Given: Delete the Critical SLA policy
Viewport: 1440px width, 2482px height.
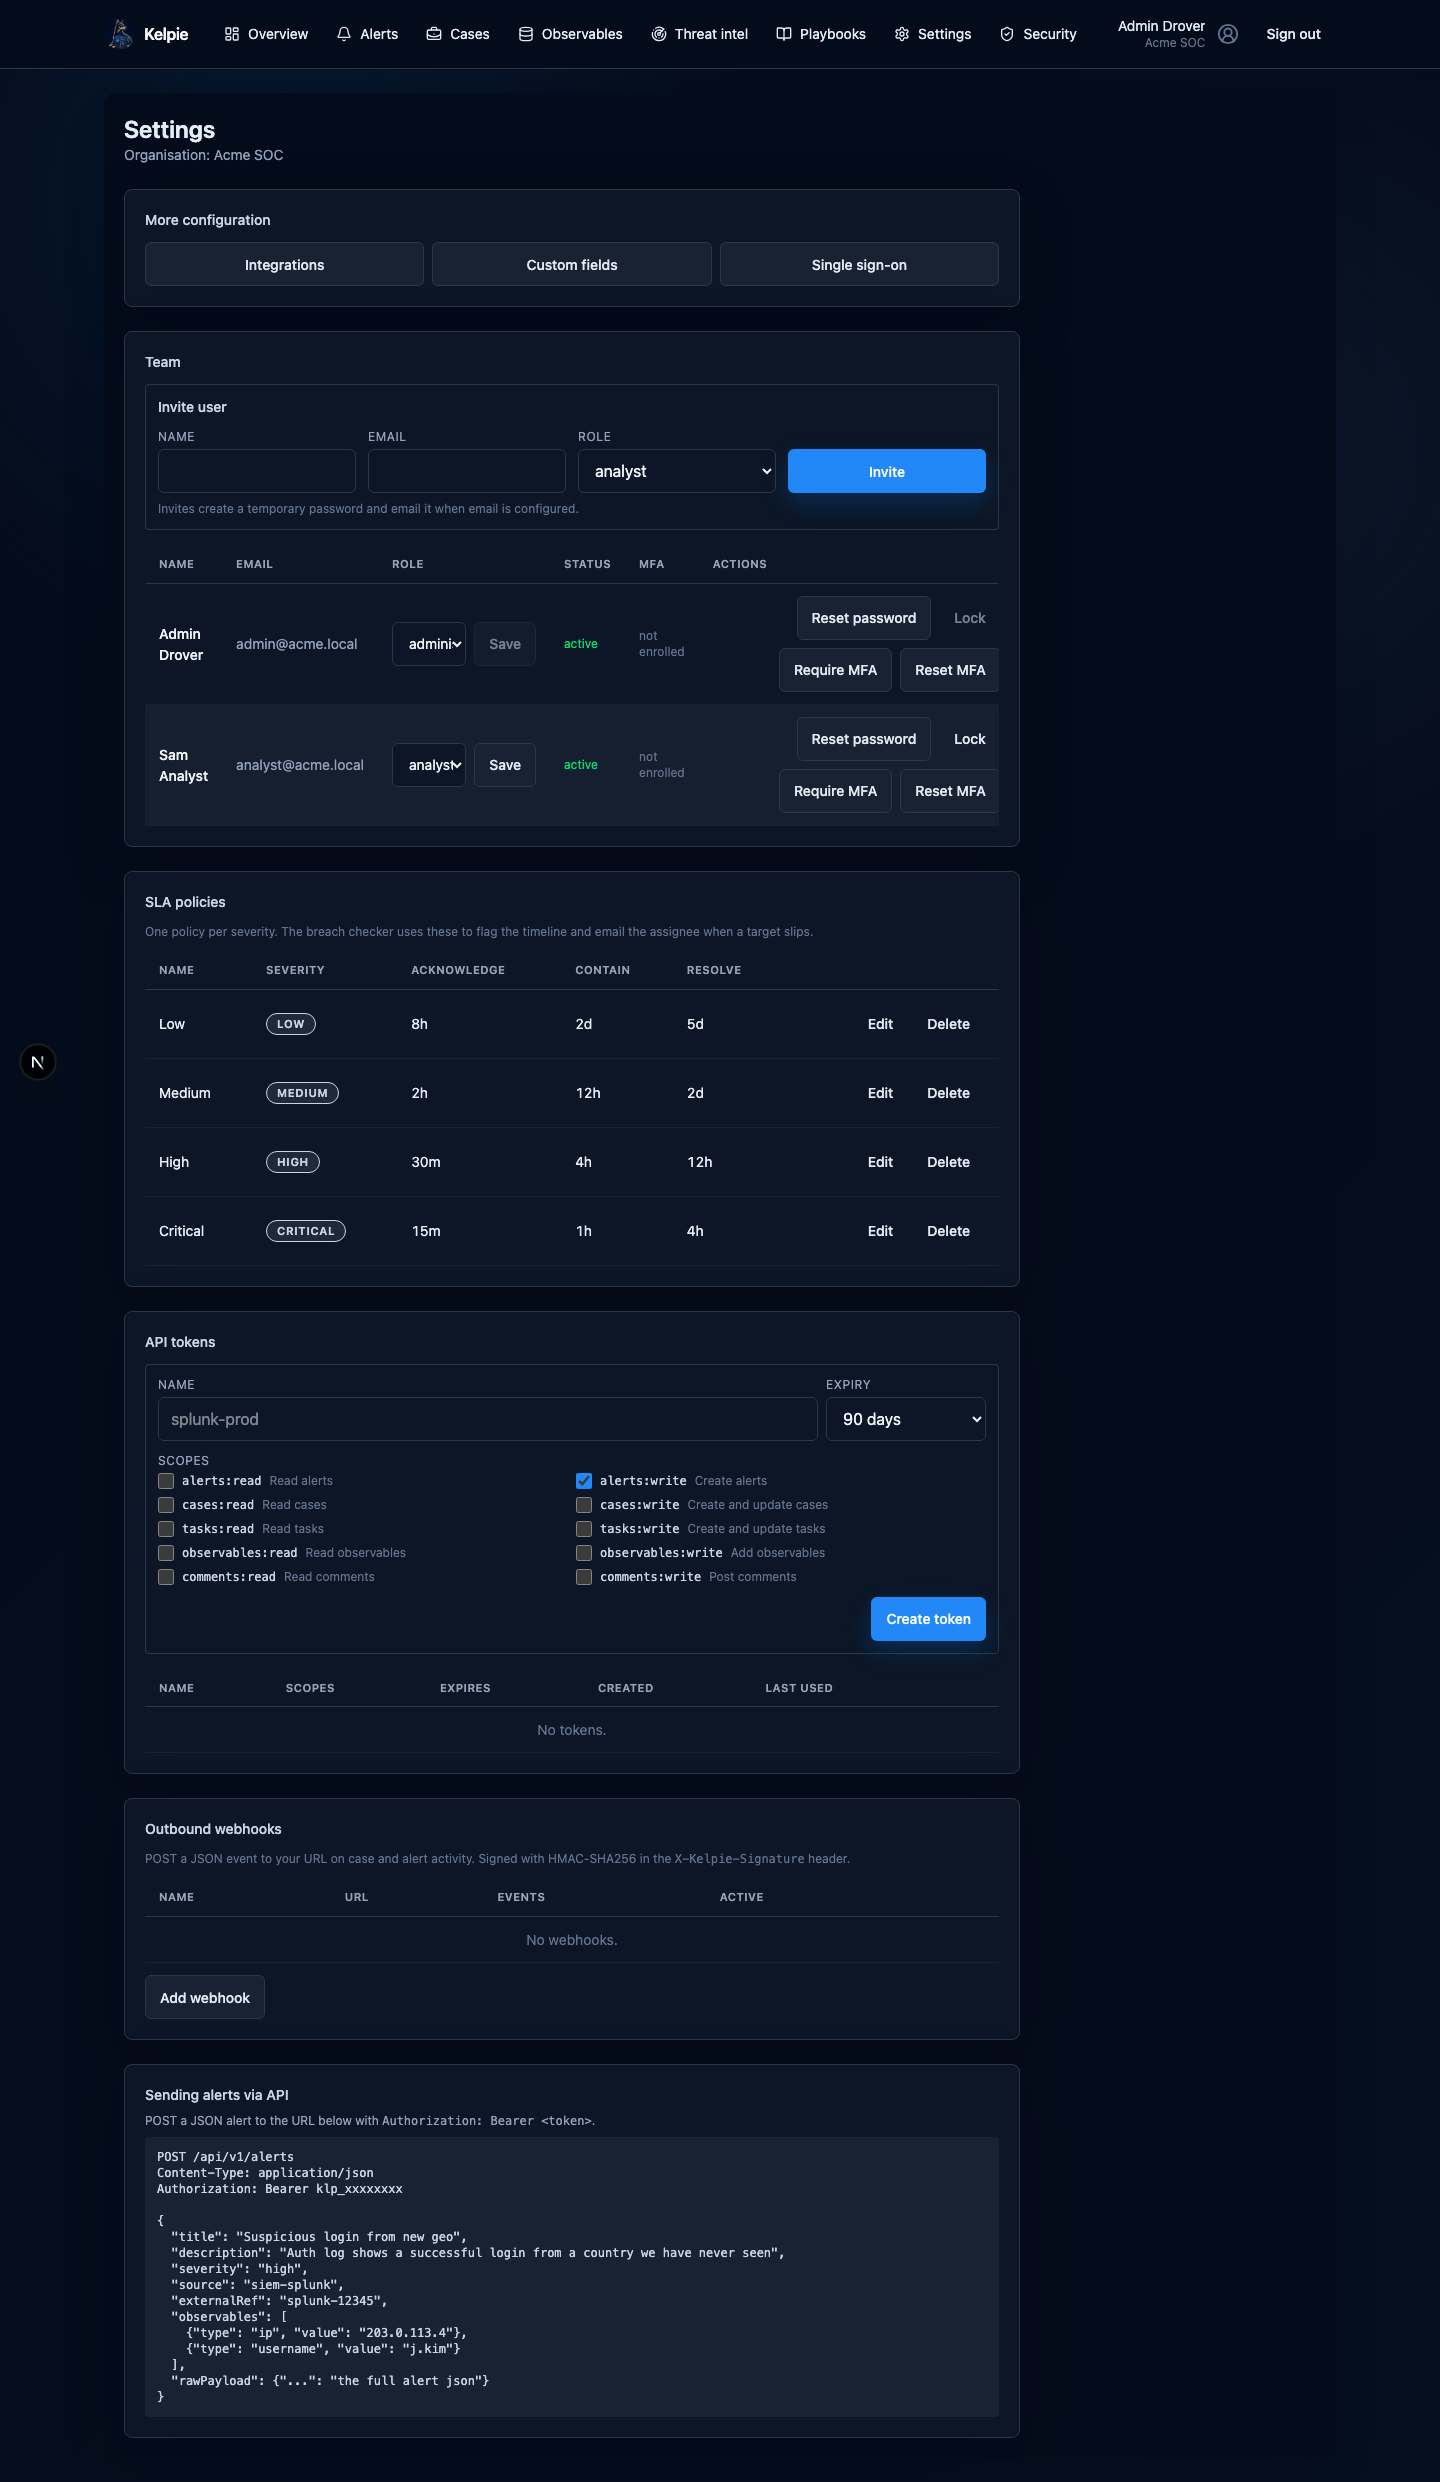Looking at the screenshot, I should (948, 1231).
